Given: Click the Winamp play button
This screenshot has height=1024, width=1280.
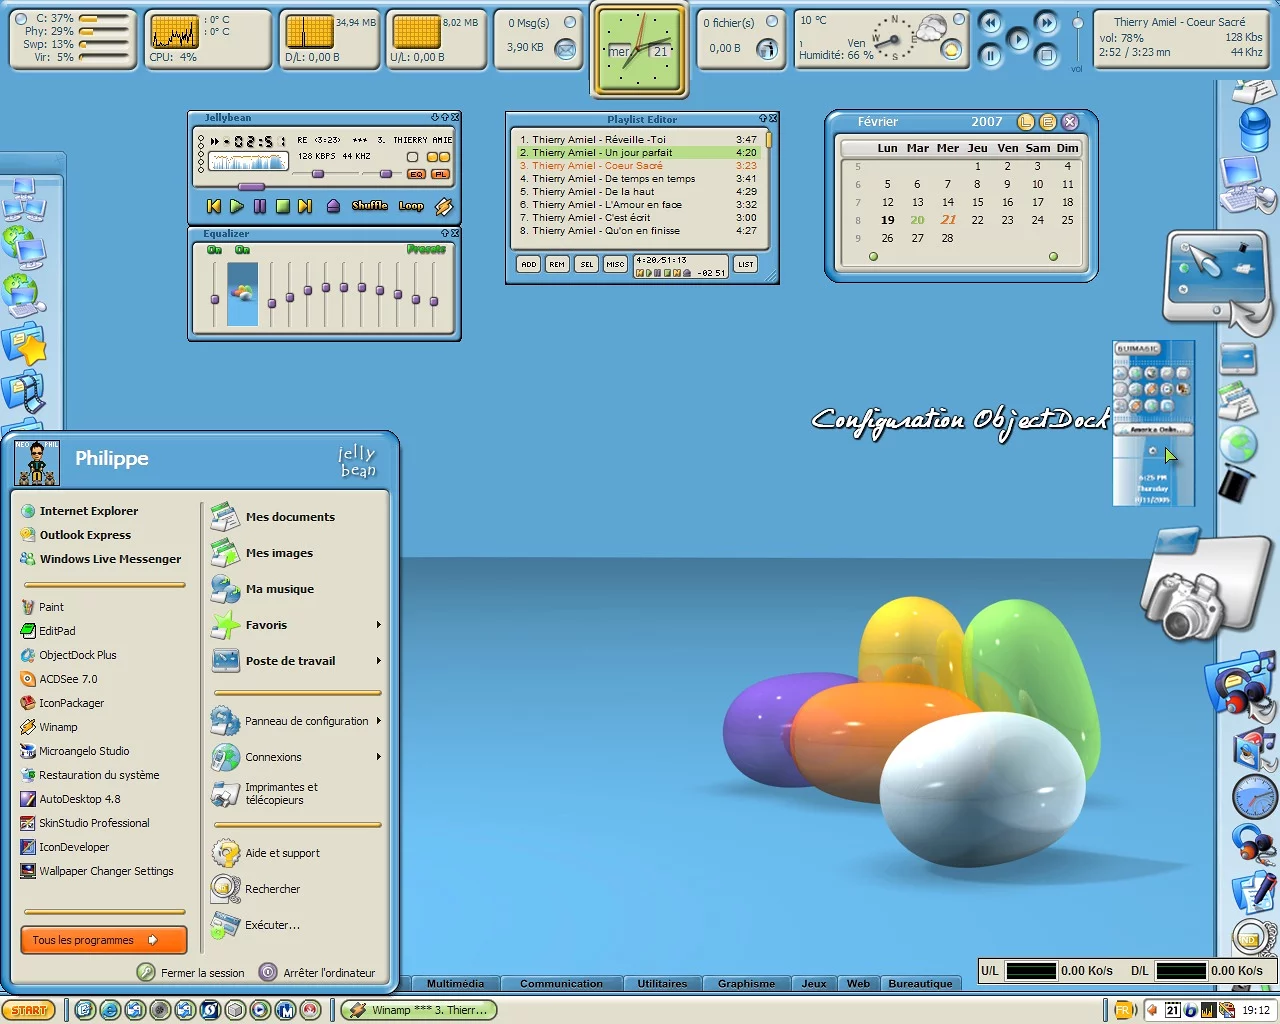Looking at the screenshot, I should coord(237,206).
